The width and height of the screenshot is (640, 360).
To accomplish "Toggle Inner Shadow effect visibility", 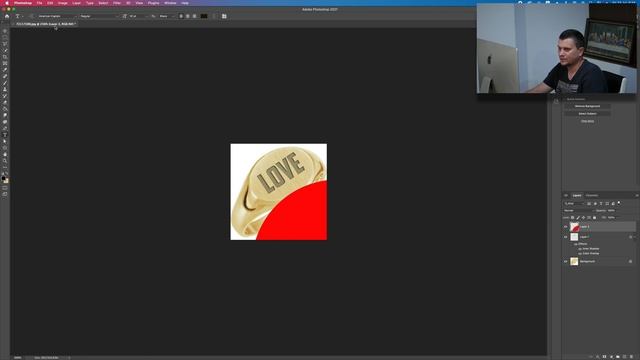I will tap(580, 249).
